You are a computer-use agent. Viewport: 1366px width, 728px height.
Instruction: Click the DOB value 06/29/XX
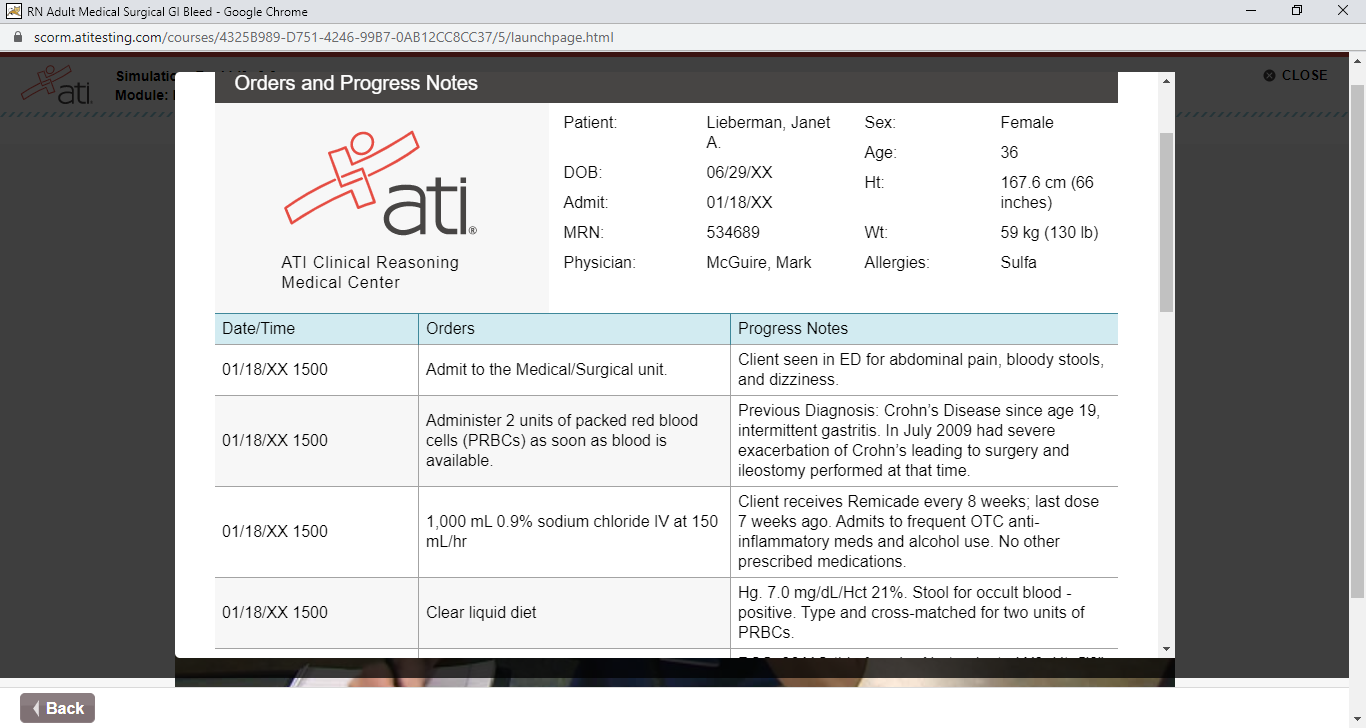click(x=739, y=173)
